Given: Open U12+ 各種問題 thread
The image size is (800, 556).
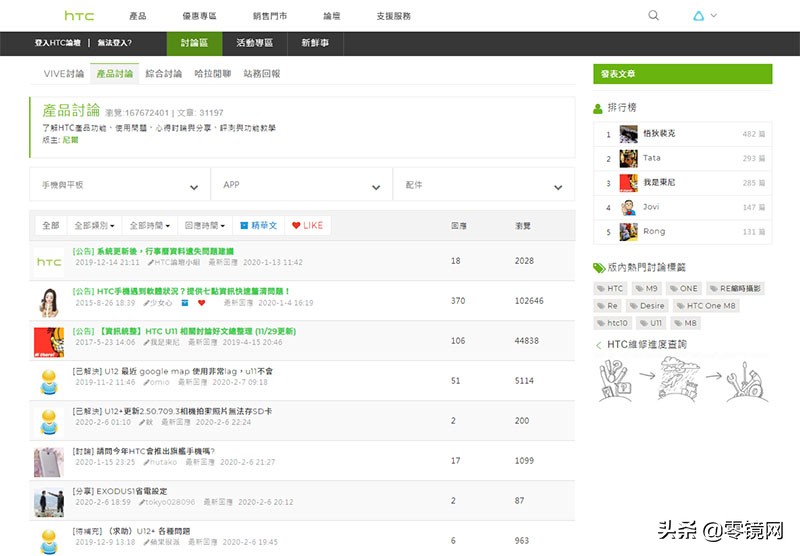Looking at the screenshot, I should click(131, 532).
